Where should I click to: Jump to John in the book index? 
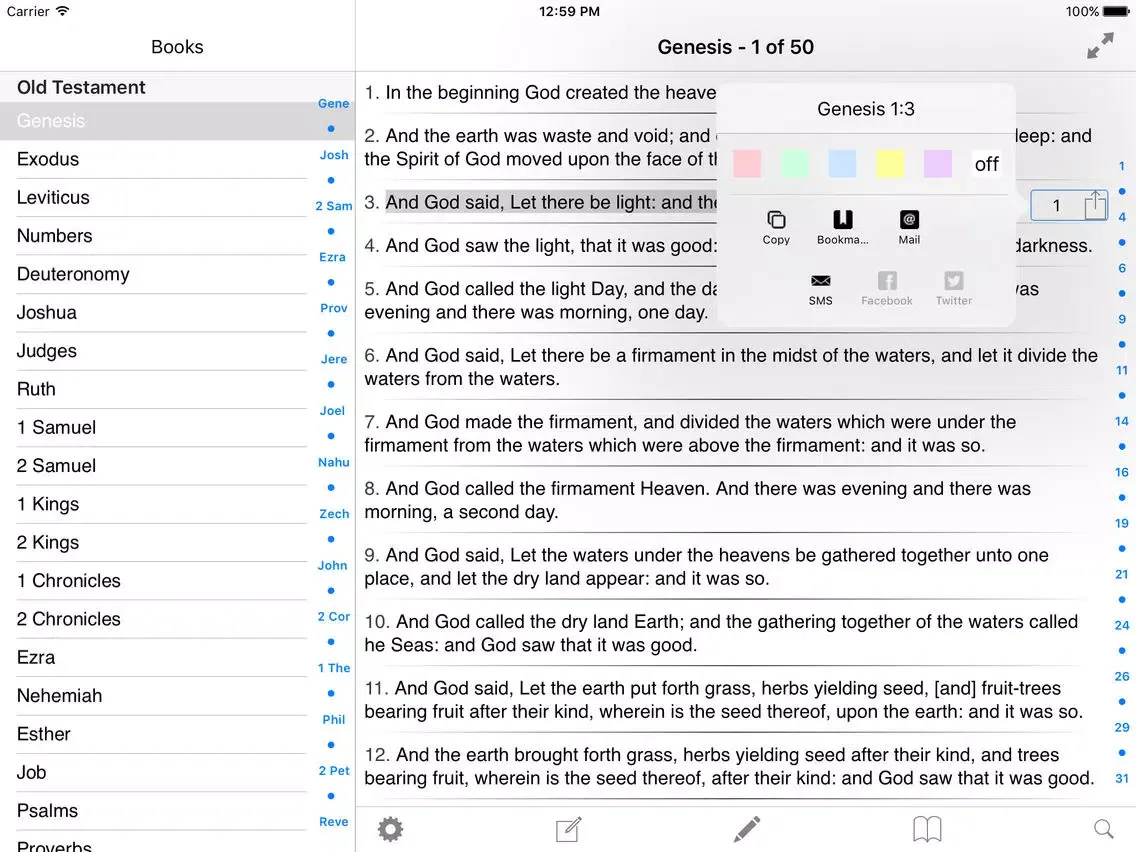pyautogui.click(x=333, y=565)
